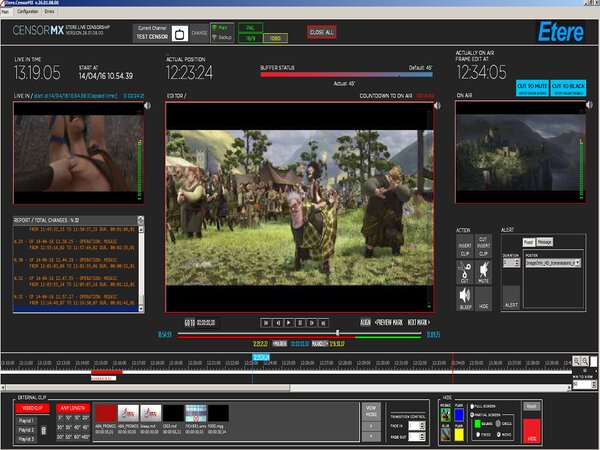Jump to start of editor buffer

point(266,323)
